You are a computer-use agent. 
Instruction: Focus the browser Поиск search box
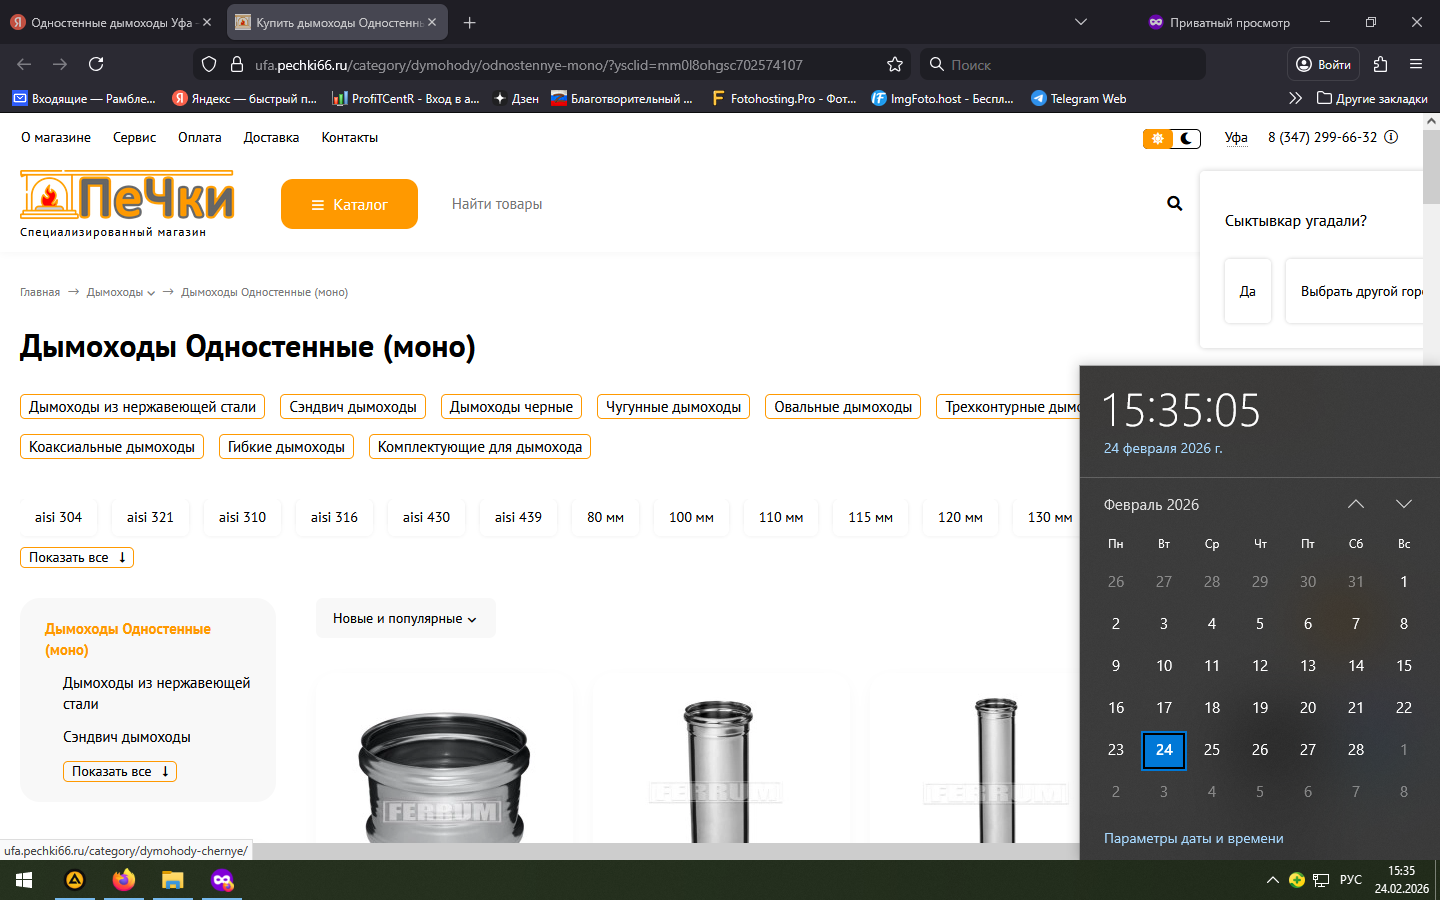[x=1063, y=64]
